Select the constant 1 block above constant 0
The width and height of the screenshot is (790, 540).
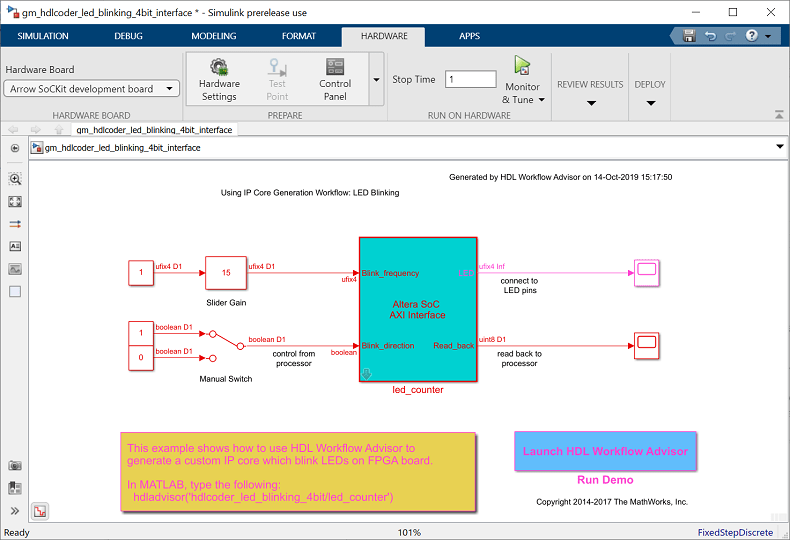tap(141, 333)
